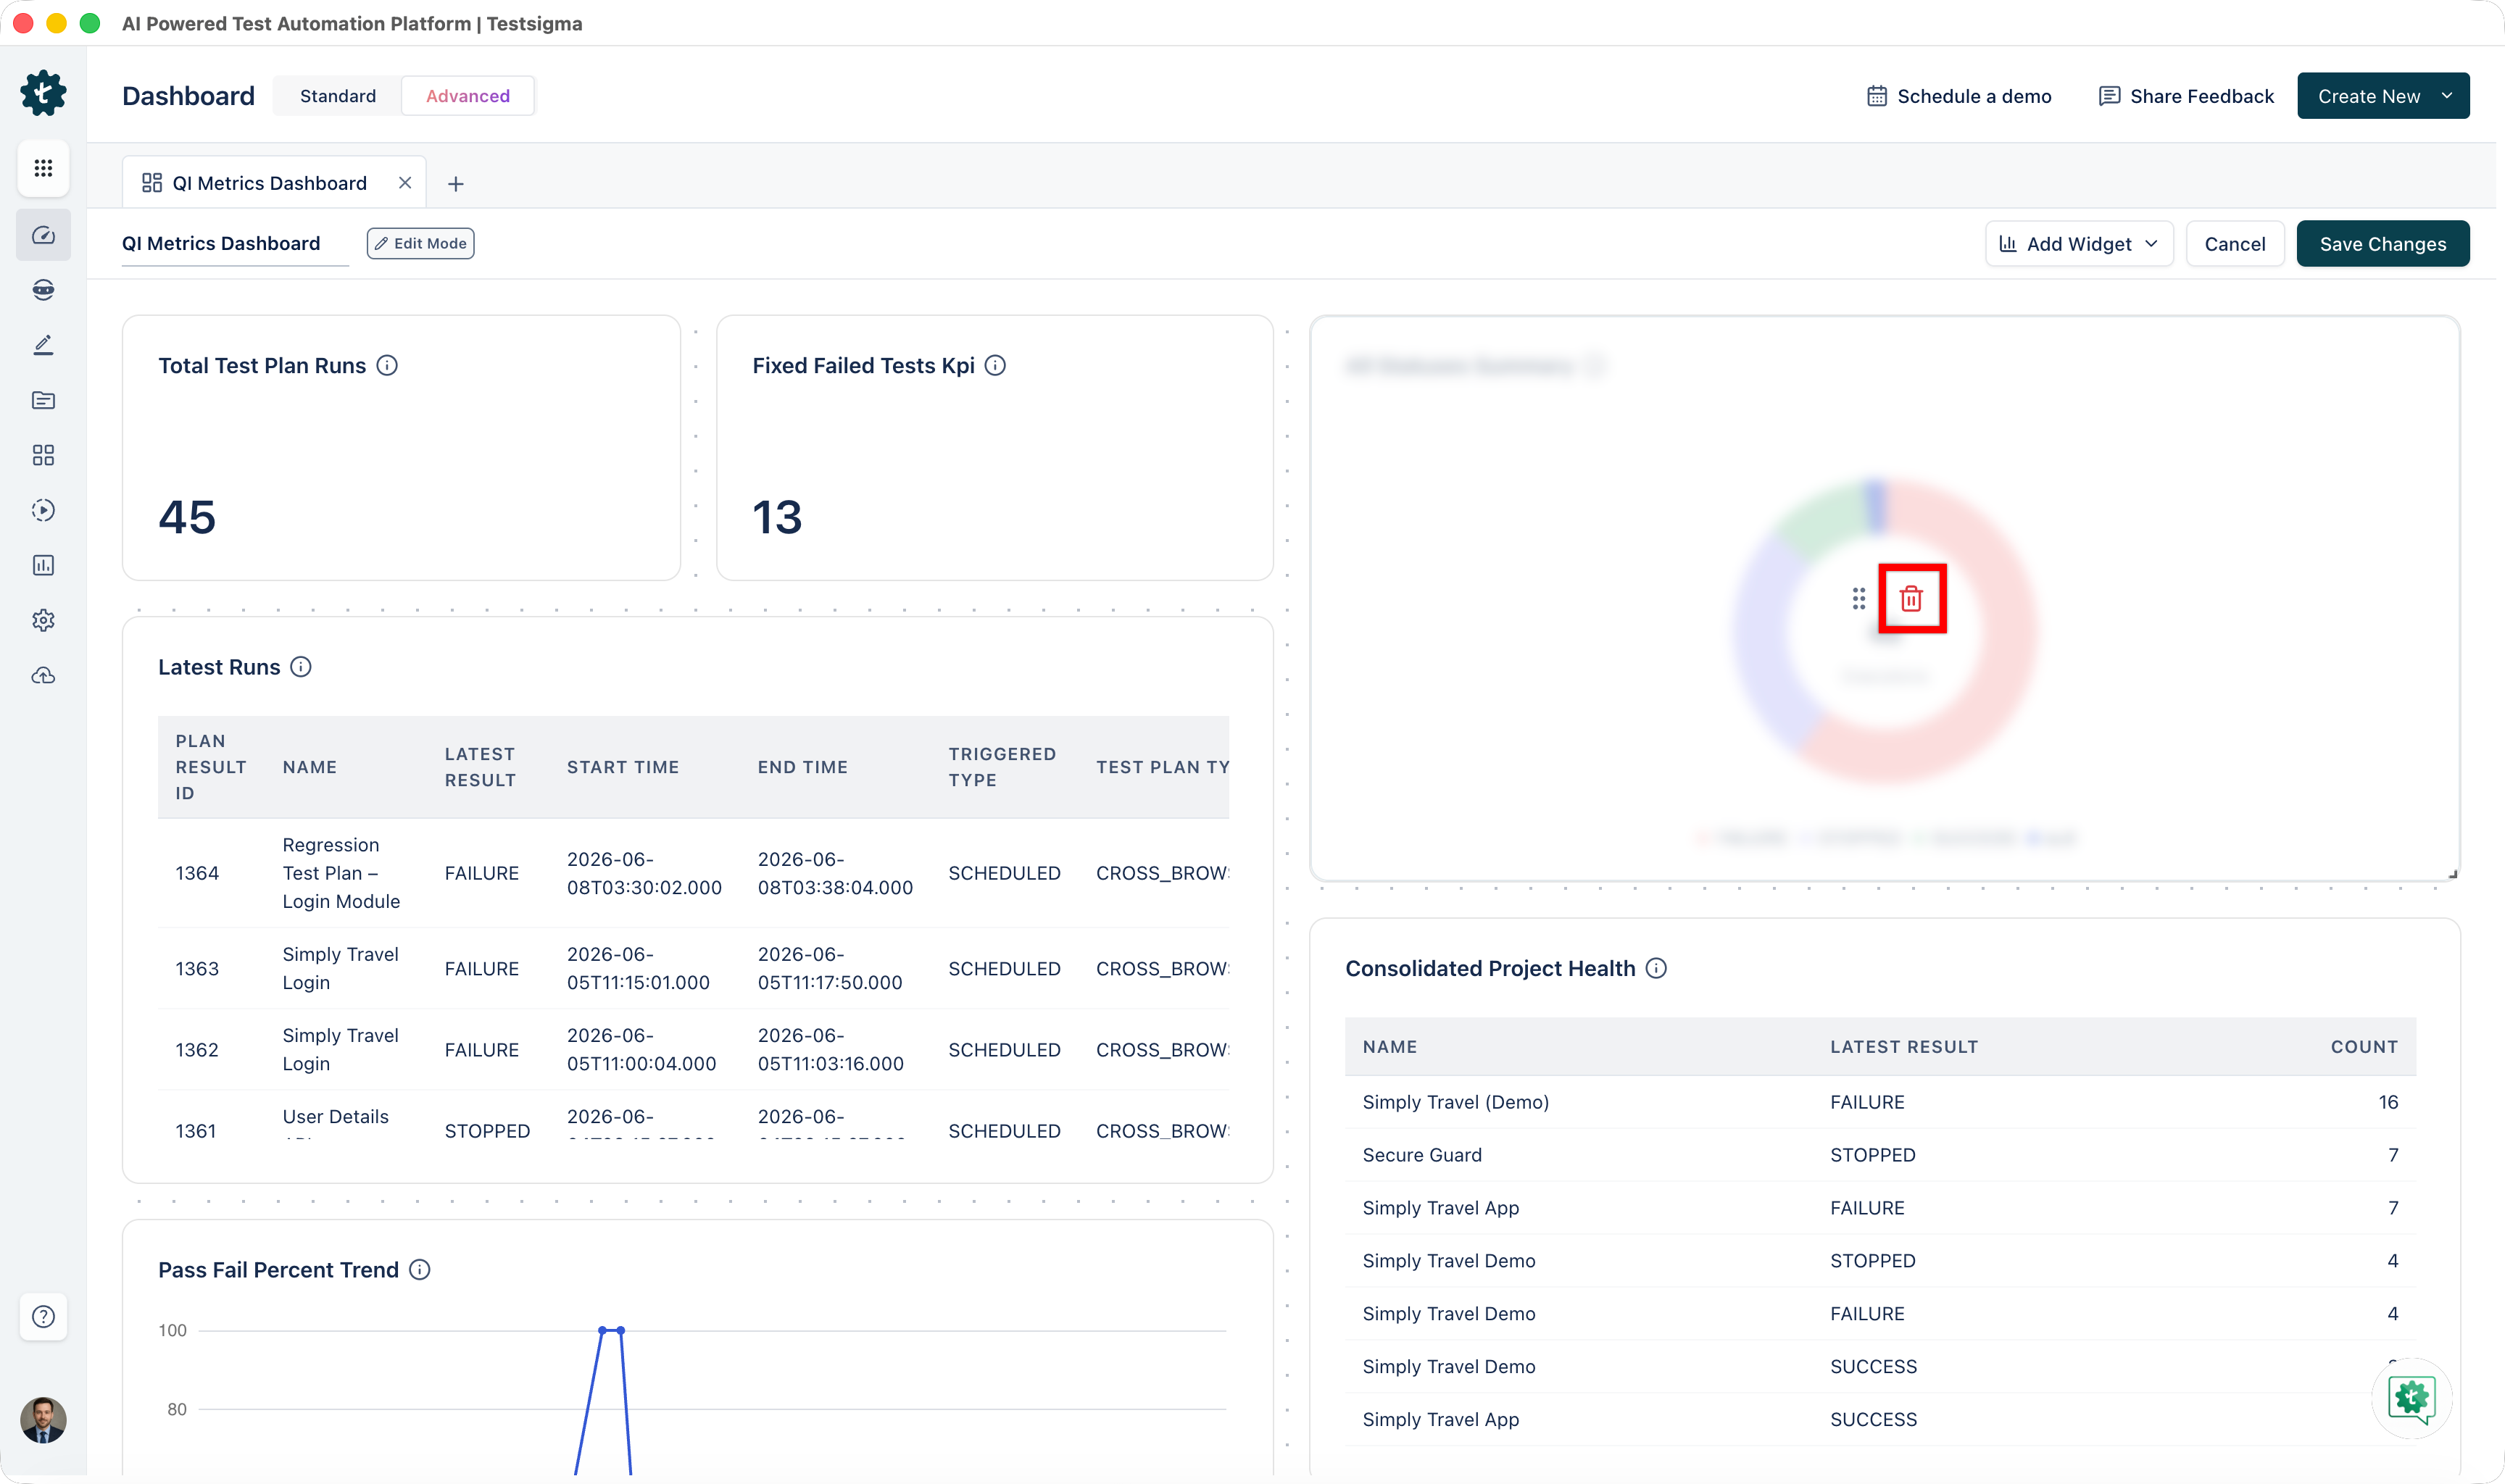The image size is (2505, 1484).
Task: Click the PLAN RESULT ID column header
Action: pyautogui.click(x=211, y=767)
